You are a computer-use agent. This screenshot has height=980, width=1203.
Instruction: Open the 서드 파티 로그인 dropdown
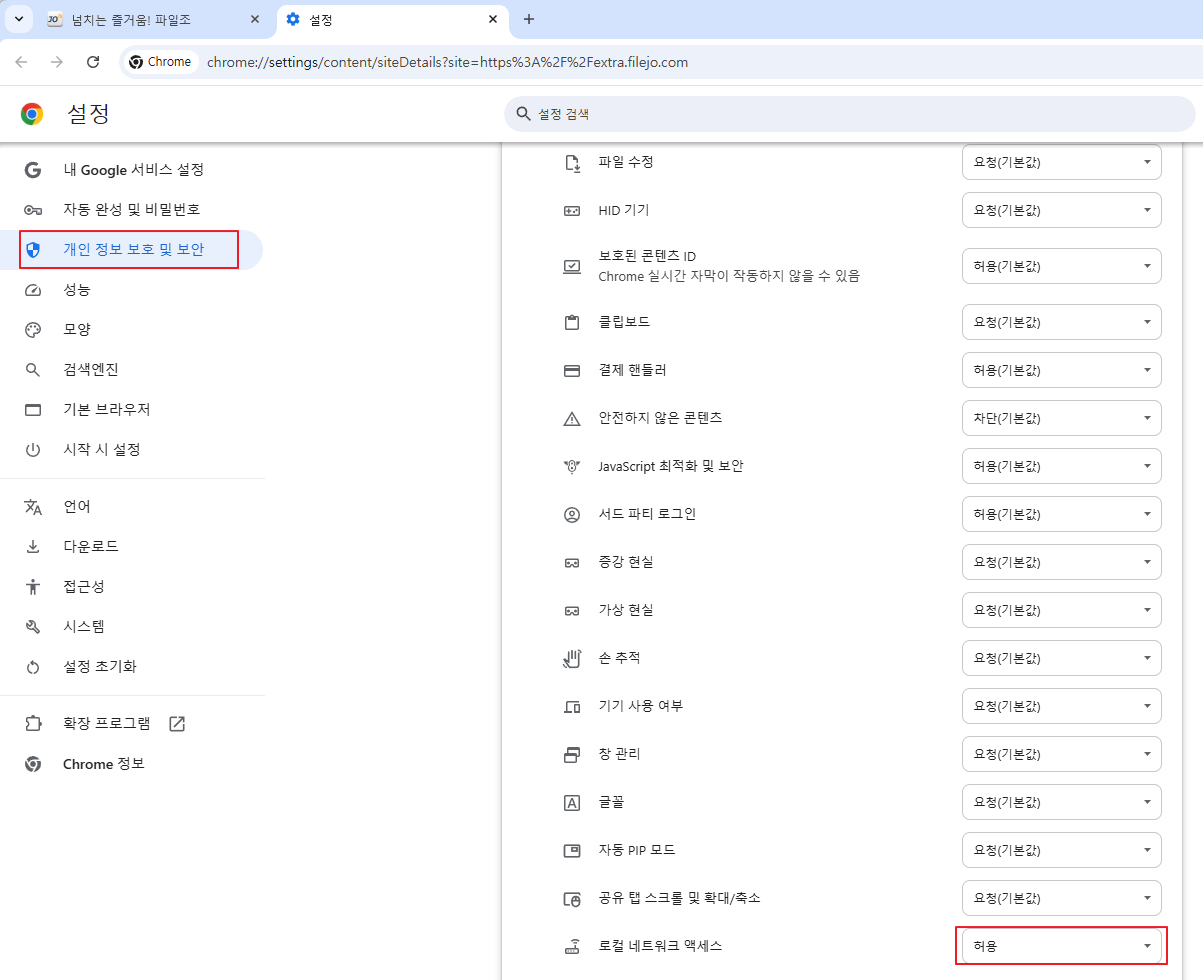pyautogui.click(x=1060, y=514)
